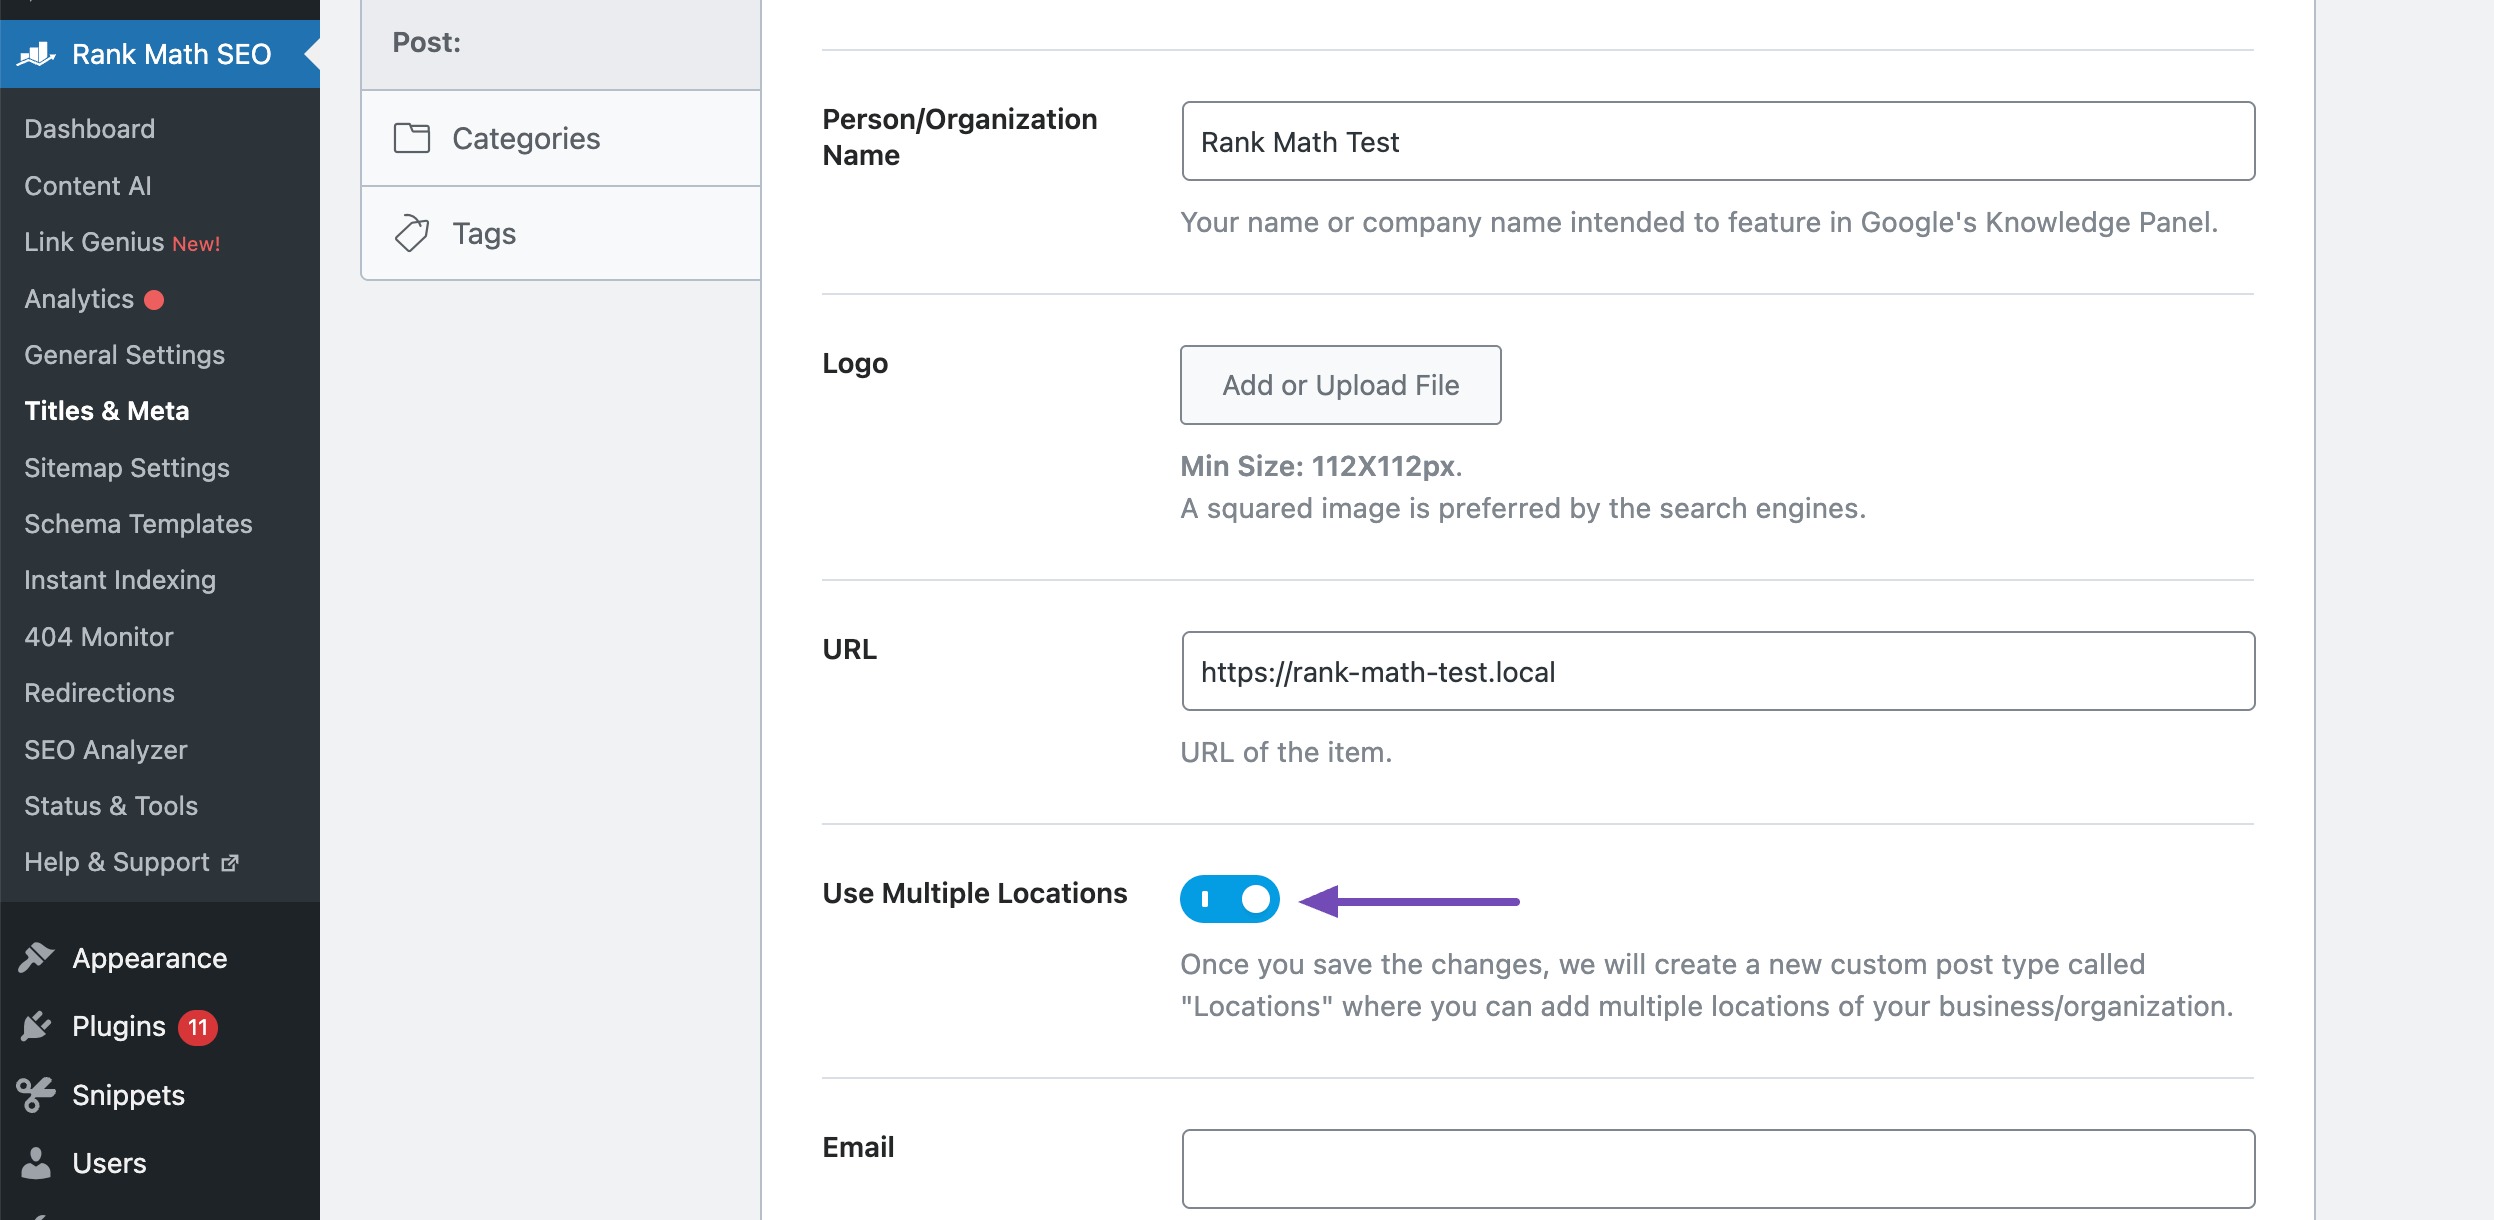The width and height of the screenshot is (2494, 1220).
Task: Open Titles & Meta settings
Action: click(107, 411)
